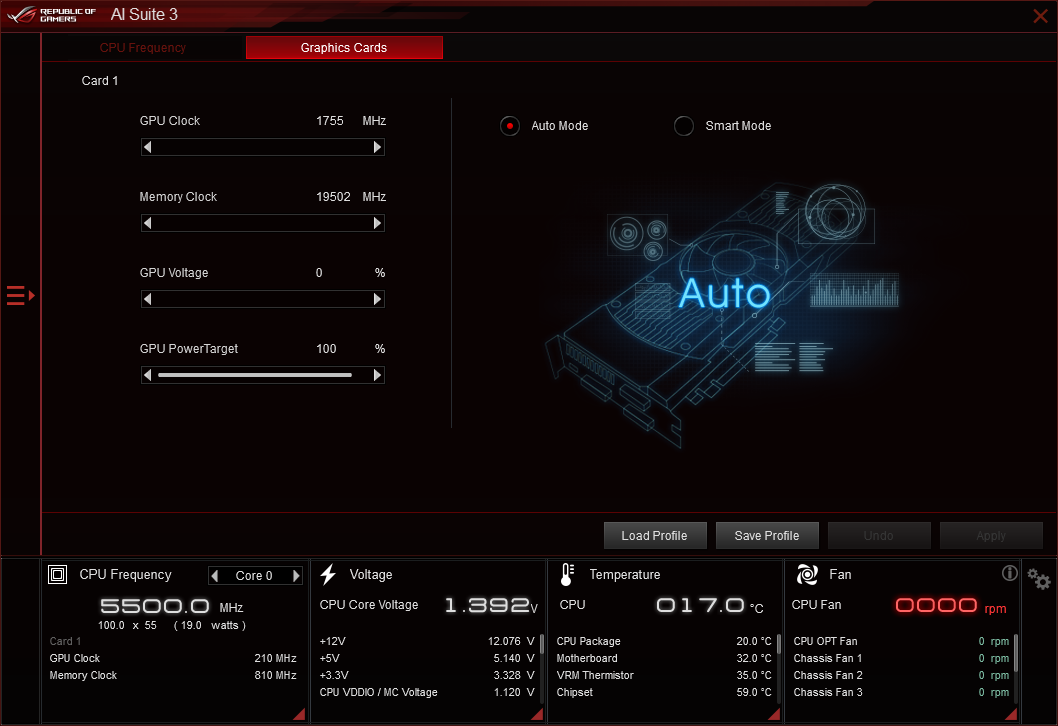
Task: Click the Fan panel icon
Action: tap(805, 574)
